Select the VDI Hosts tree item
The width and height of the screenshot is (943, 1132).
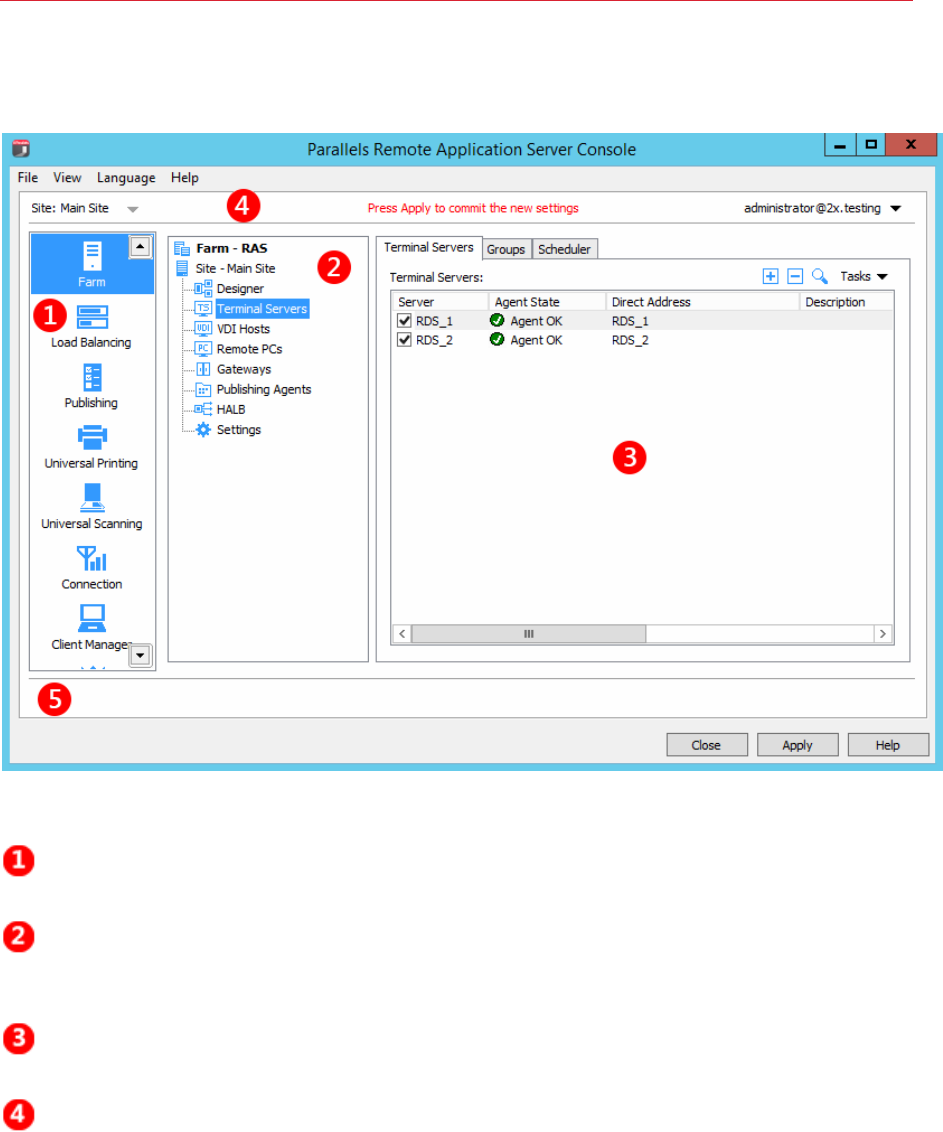pos(243,329)
